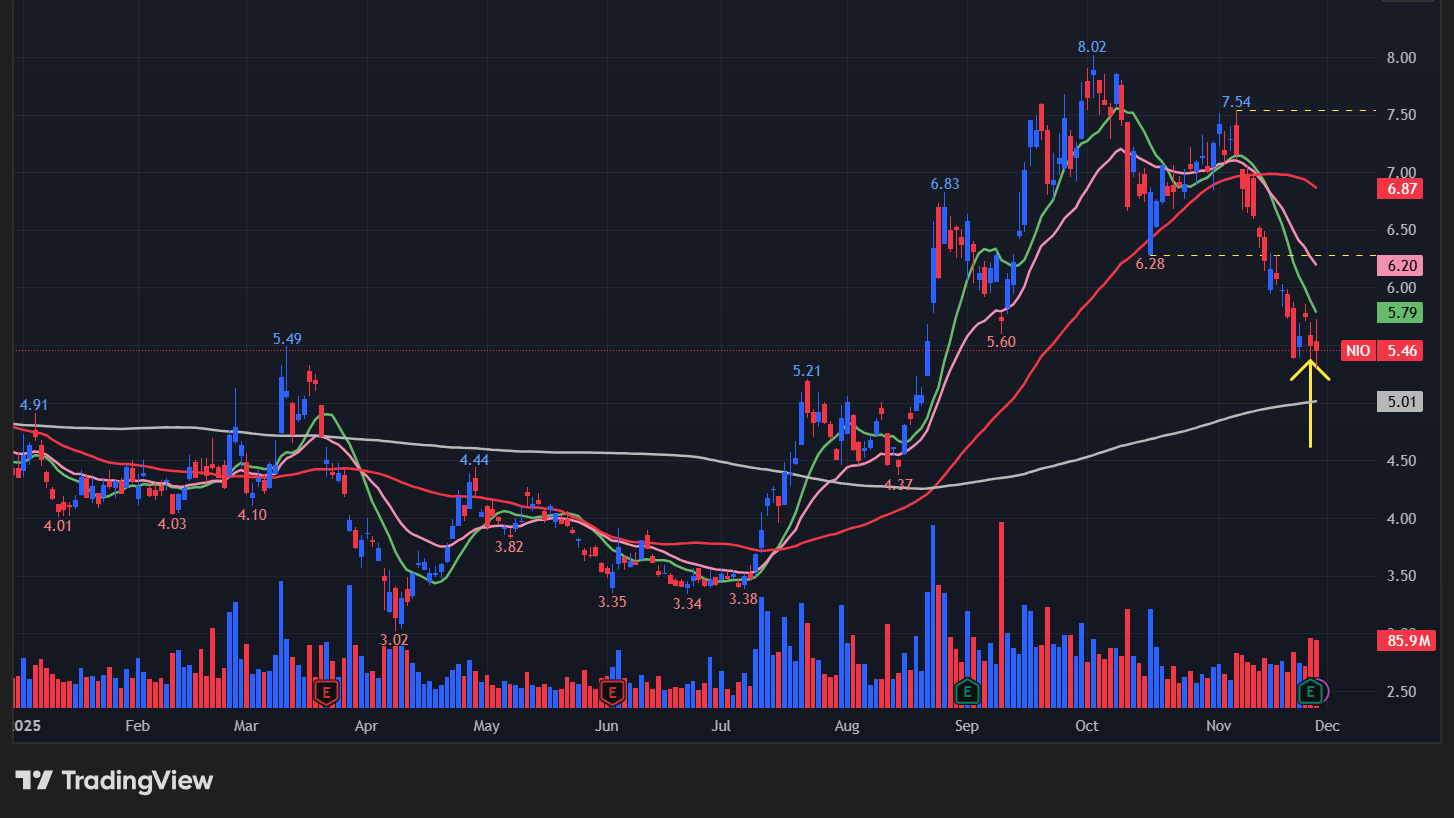Click the gray 5.01 moving average label

(1399, 402)
